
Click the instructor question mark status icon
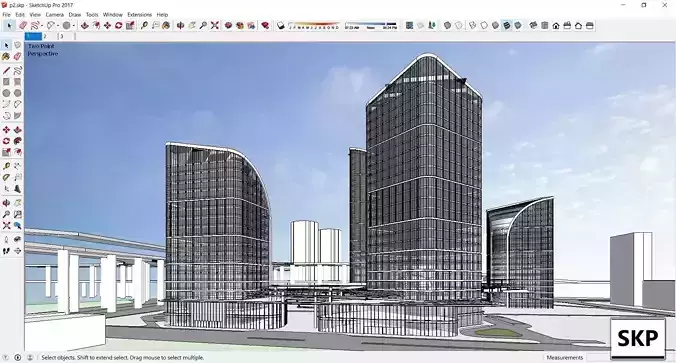(6, 357)
